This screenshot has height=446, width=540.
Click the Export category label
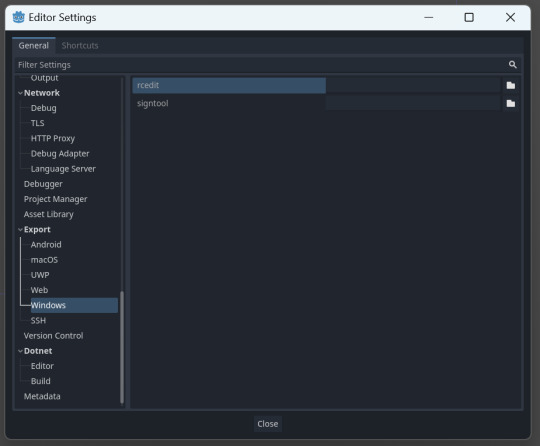tap(37, 229)
